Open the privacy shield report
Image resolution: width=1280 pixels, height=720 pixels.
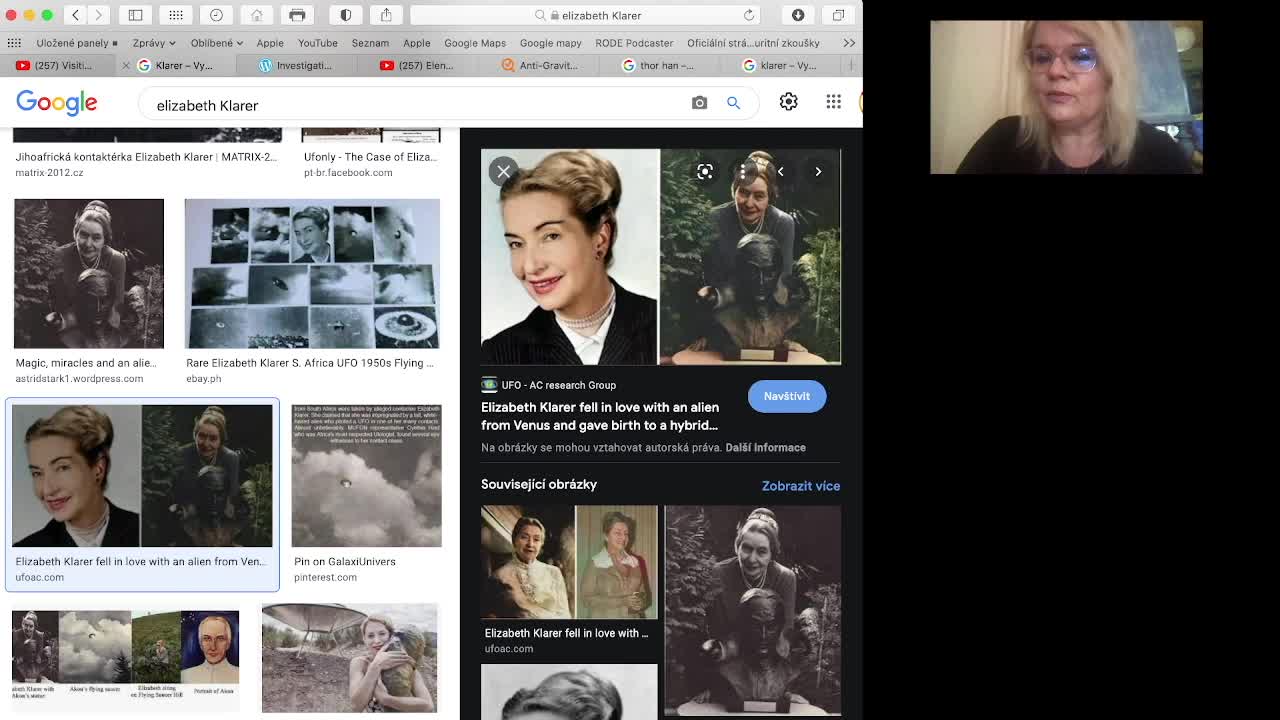pos(345,15)
